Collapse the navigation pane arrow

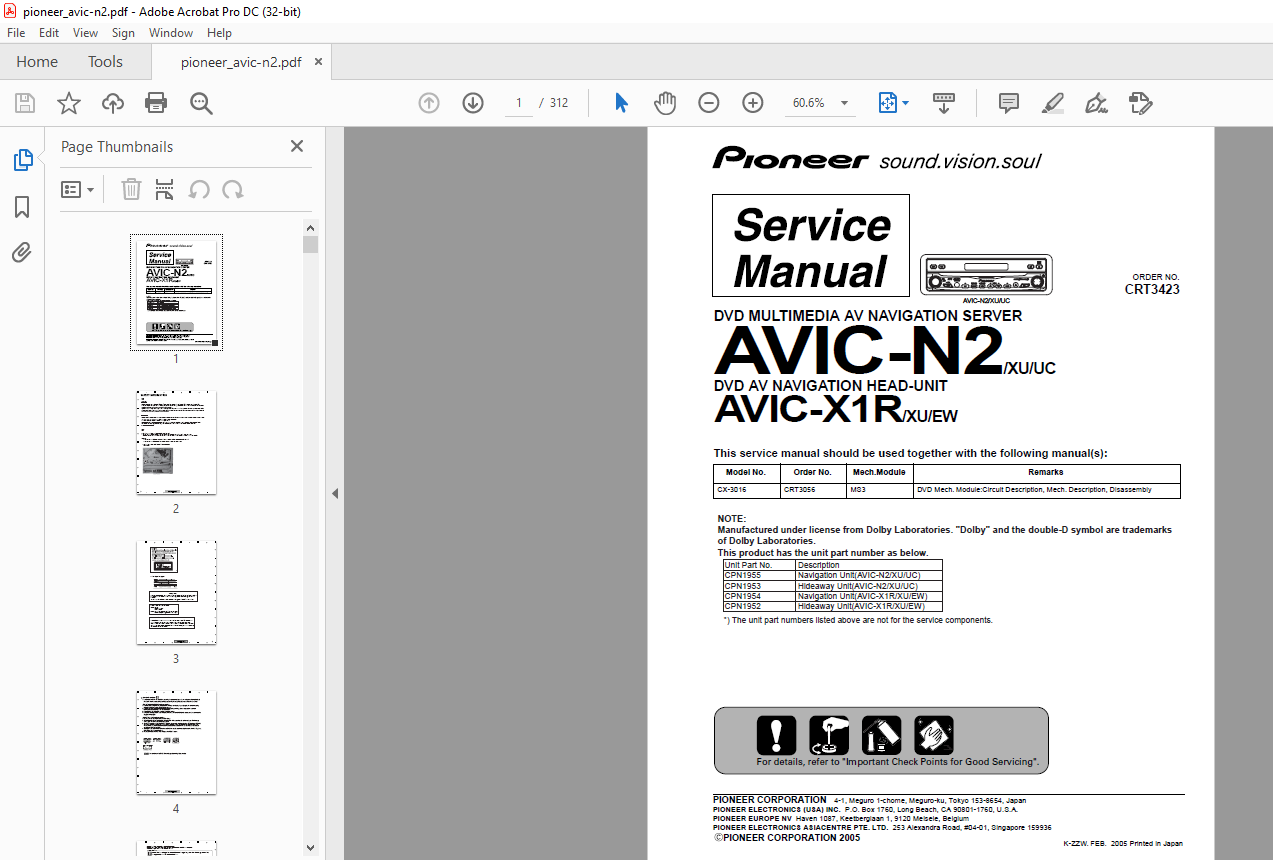[335, 493]
